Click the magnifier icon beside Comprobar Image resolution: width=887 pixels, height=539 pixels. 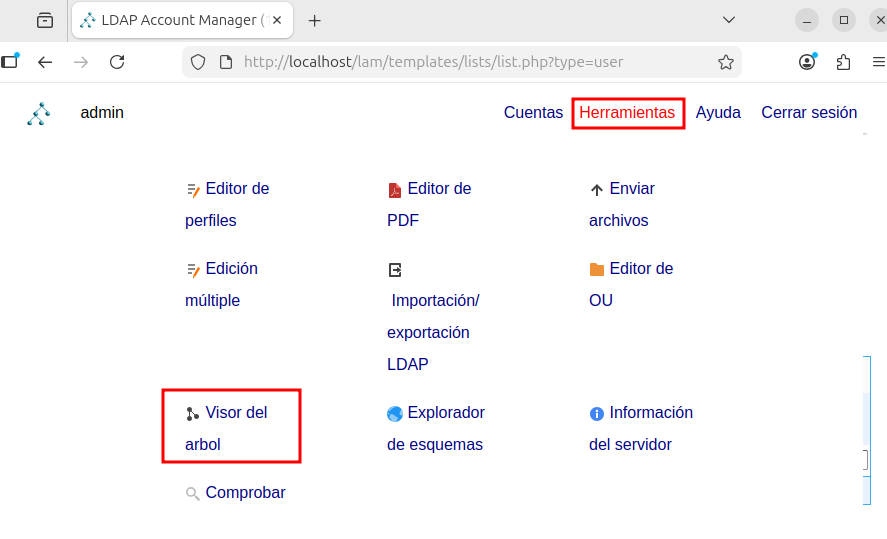192,494
